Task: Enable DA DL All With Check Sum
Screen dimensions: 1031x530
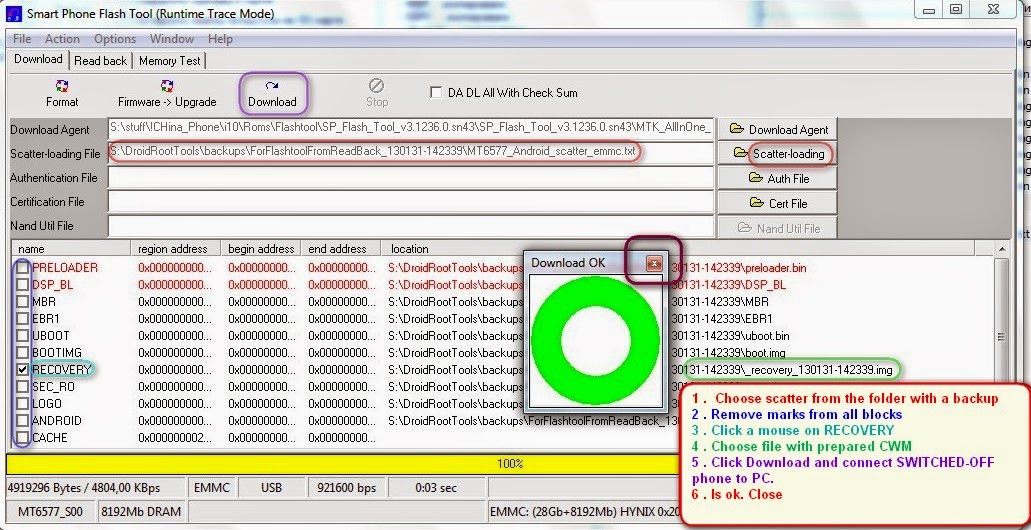Action: 435,93
